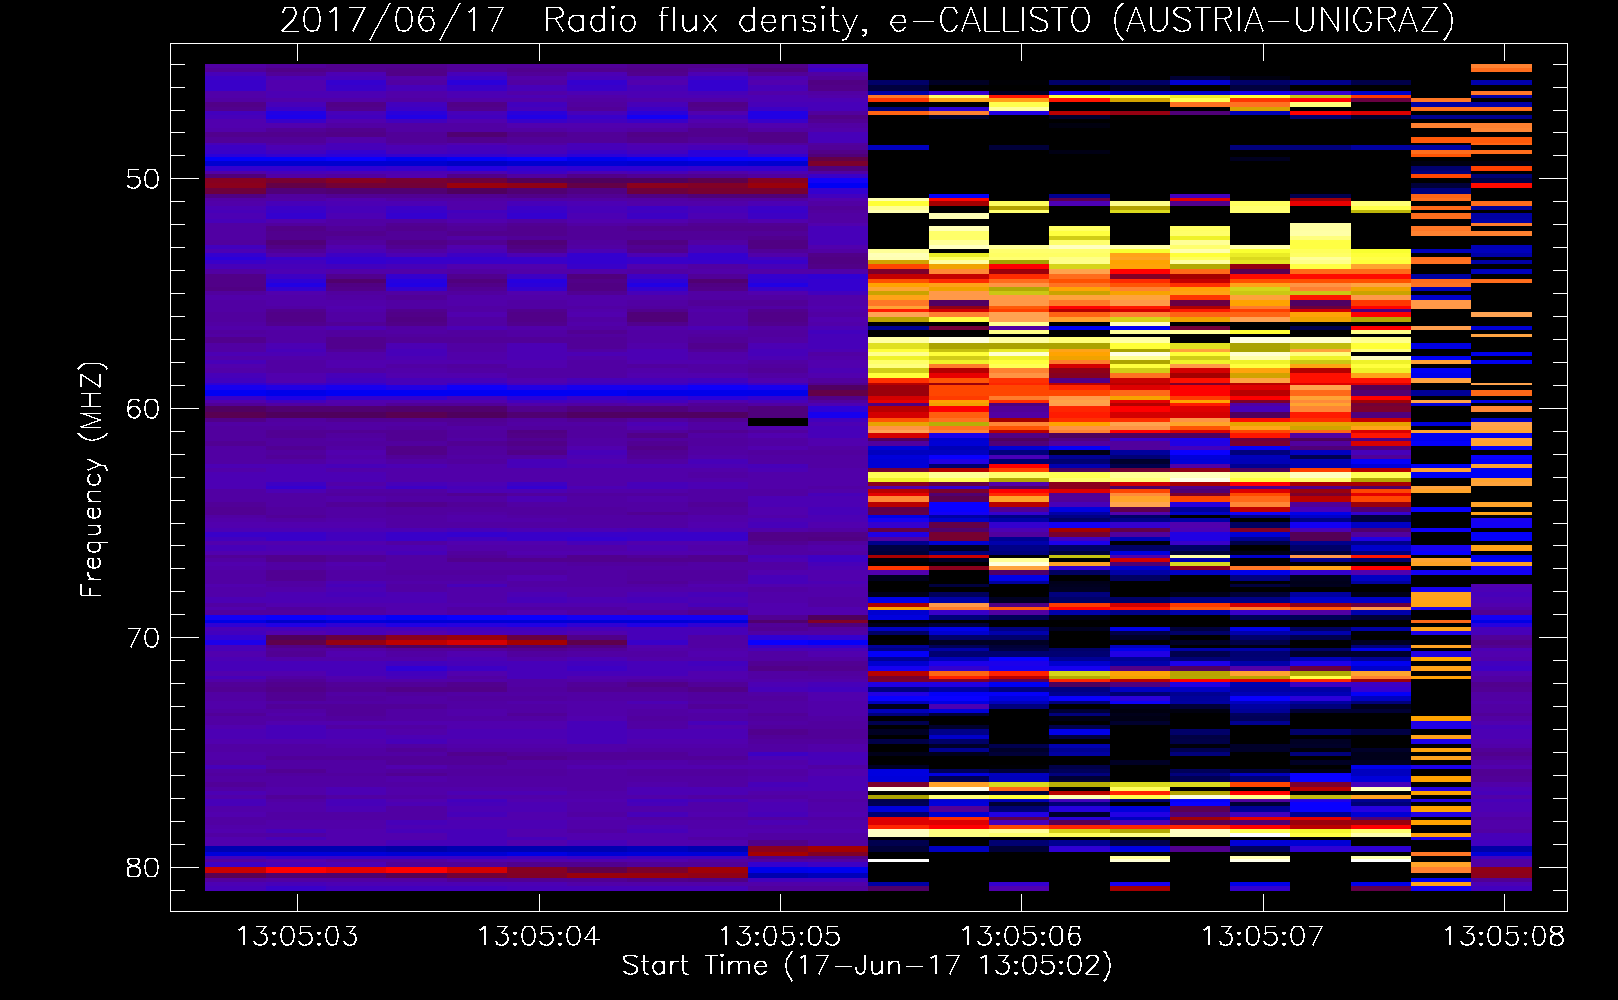This screenshot has width=1618, height=1000.
Task: Click the 13:05:08 time tick label
Action: pos(1503,937)
